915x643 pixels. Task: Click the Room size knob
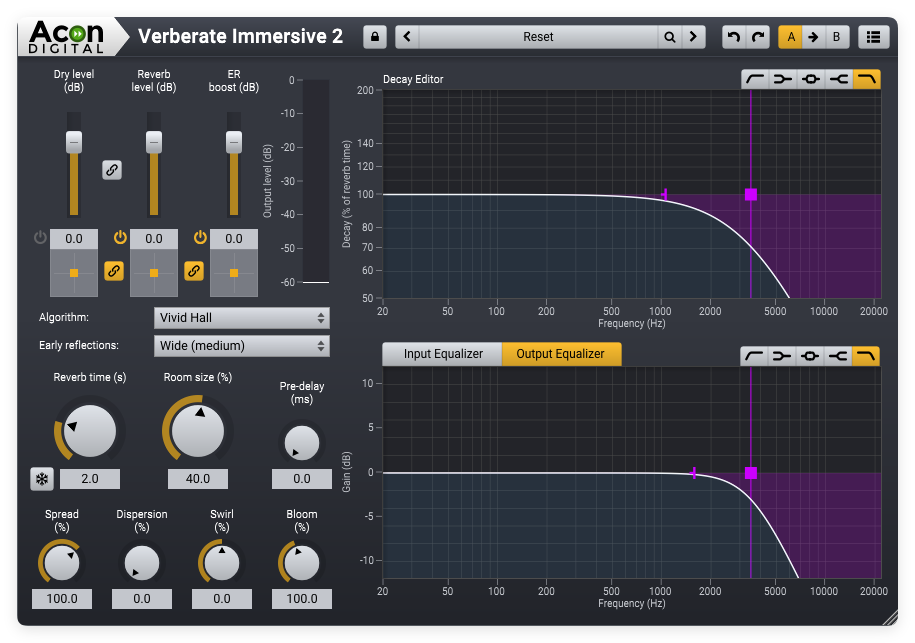pyautogui.click(x=198, y=431)
